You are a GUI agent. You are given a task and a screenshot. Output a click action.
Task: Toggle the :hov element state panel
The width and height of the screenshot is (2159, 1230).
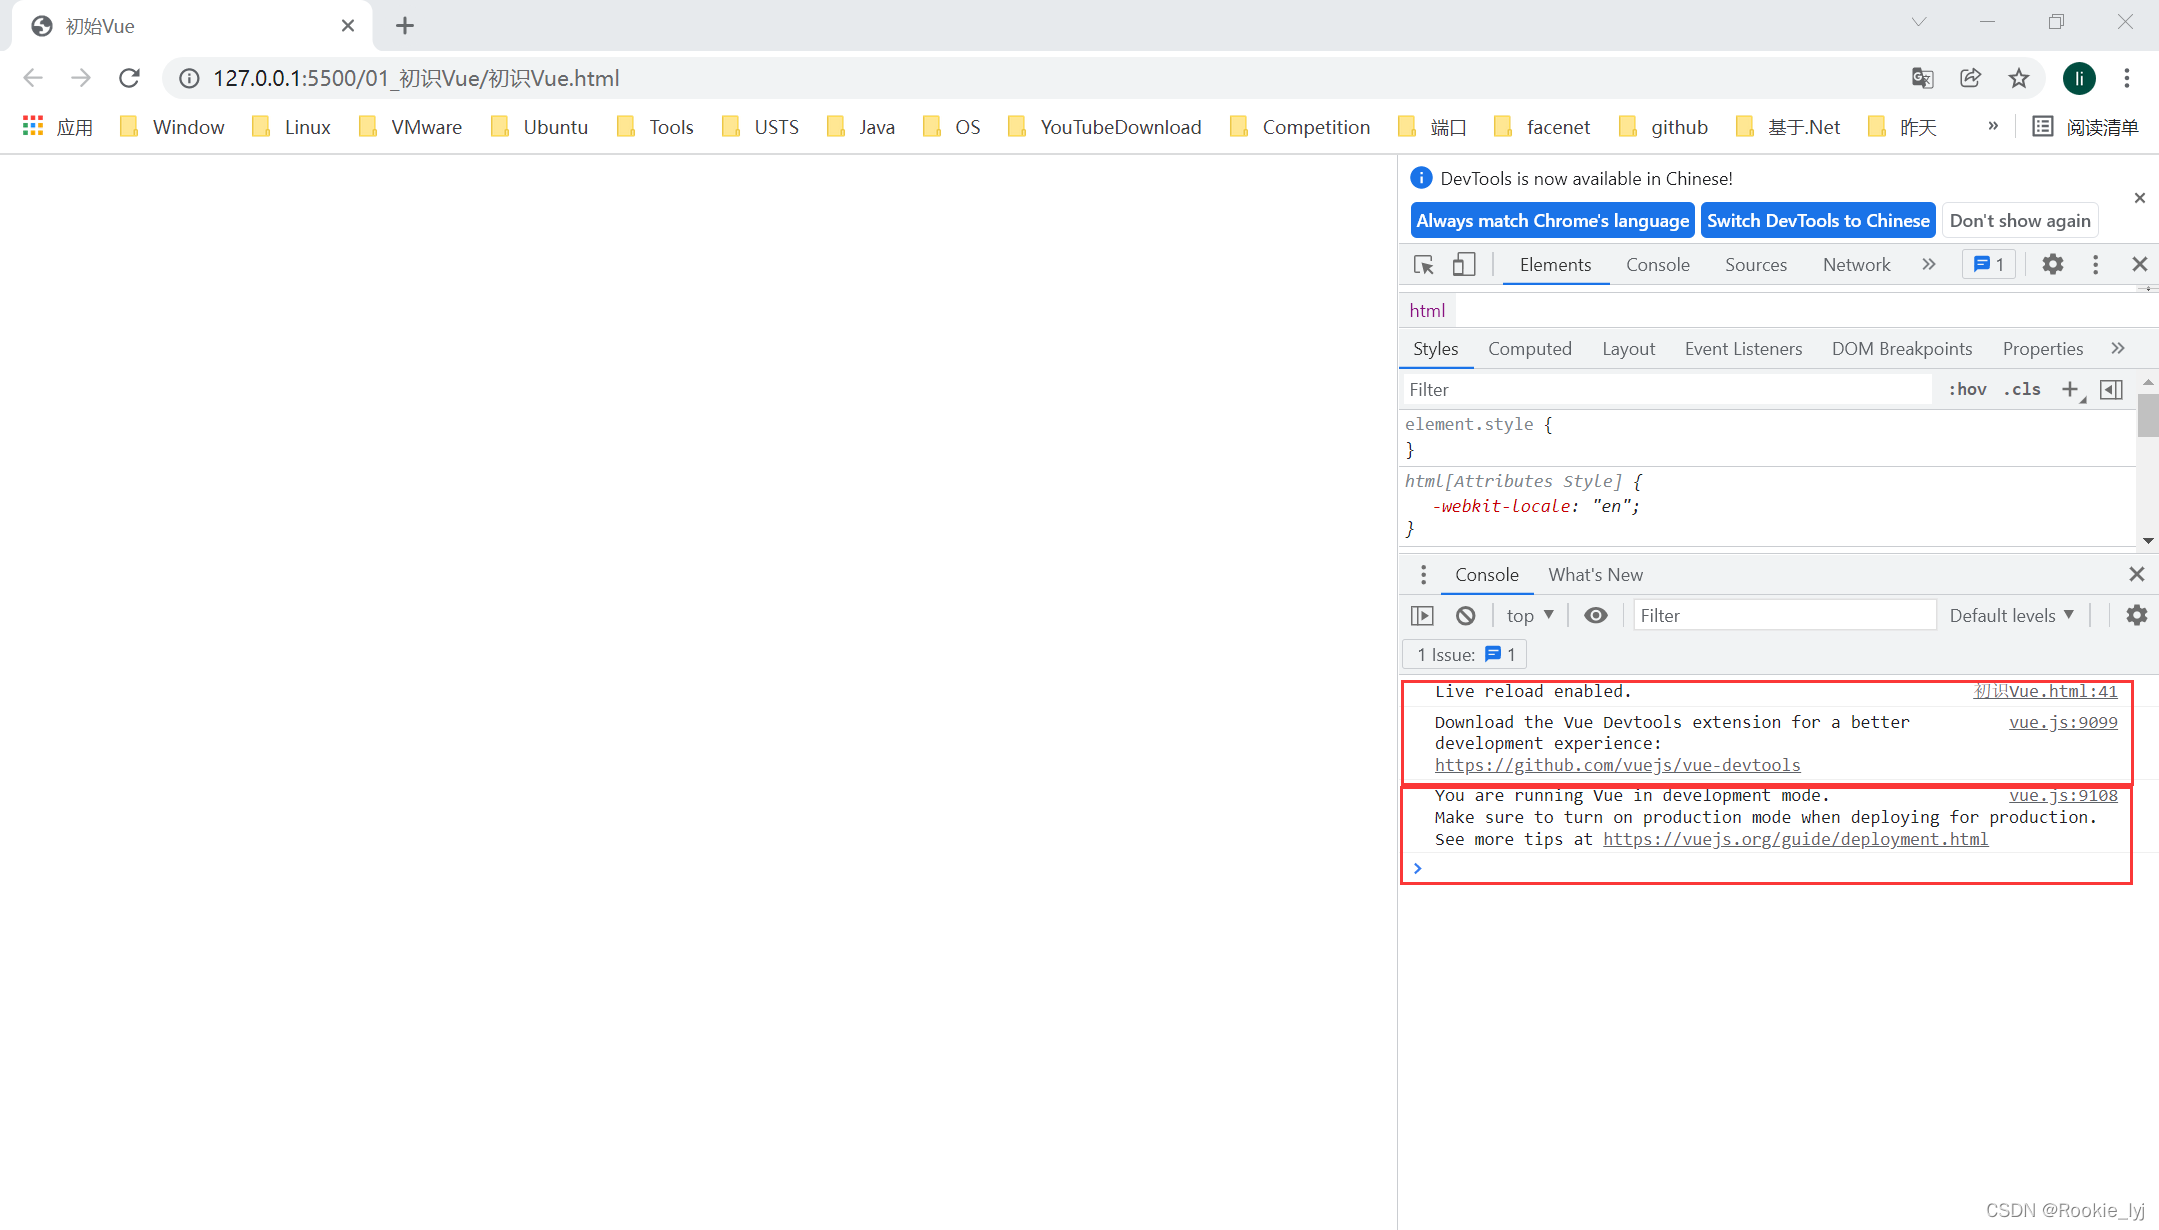click(x=1967, y=389)
